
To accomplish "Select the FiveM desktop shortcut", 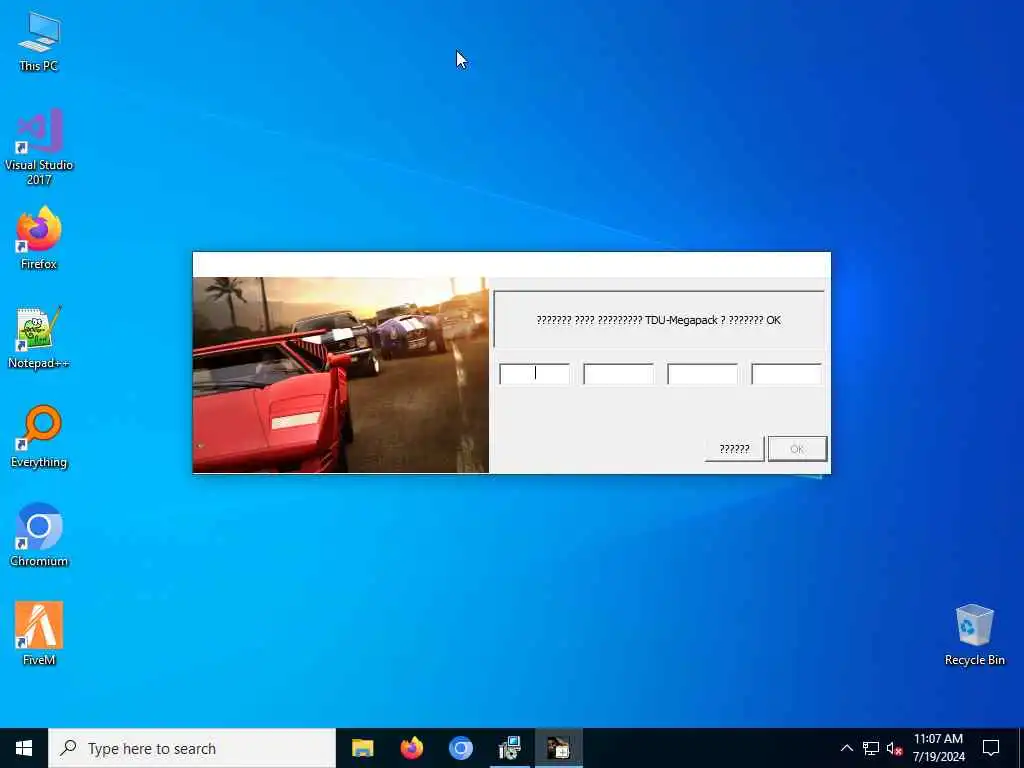I will point(39,633).
